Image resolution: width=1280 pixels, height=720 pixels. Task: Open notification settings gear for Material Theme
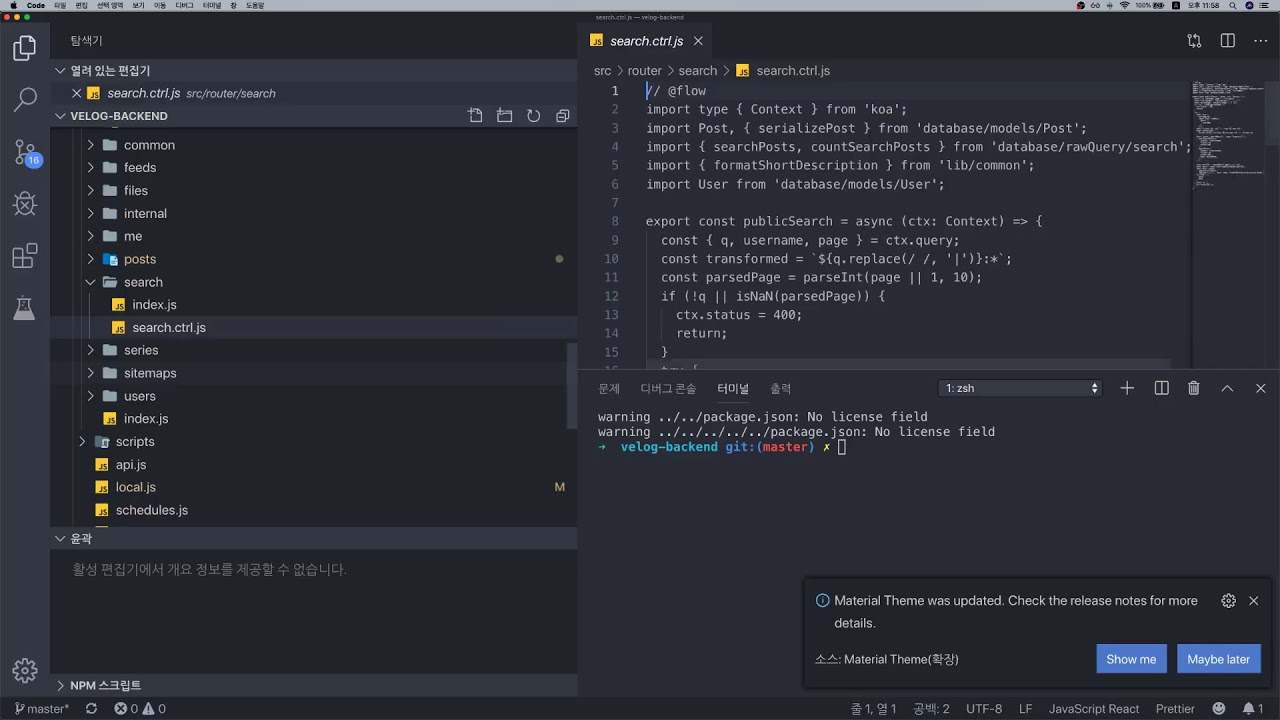click(1228, 601)
